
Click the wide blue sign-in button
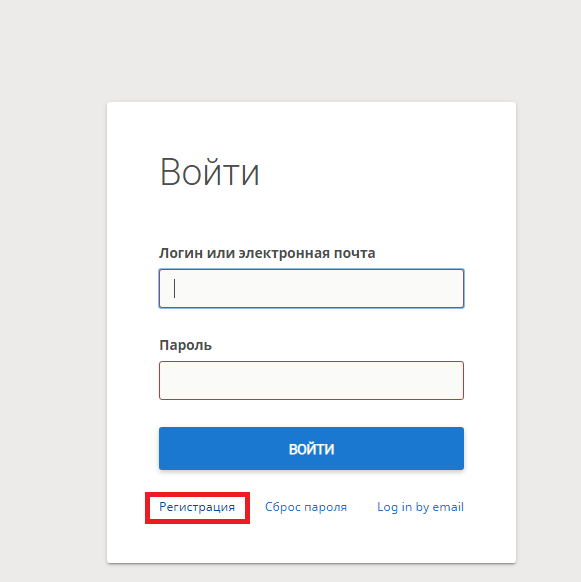pyautogui.click(x=311, y=448)
